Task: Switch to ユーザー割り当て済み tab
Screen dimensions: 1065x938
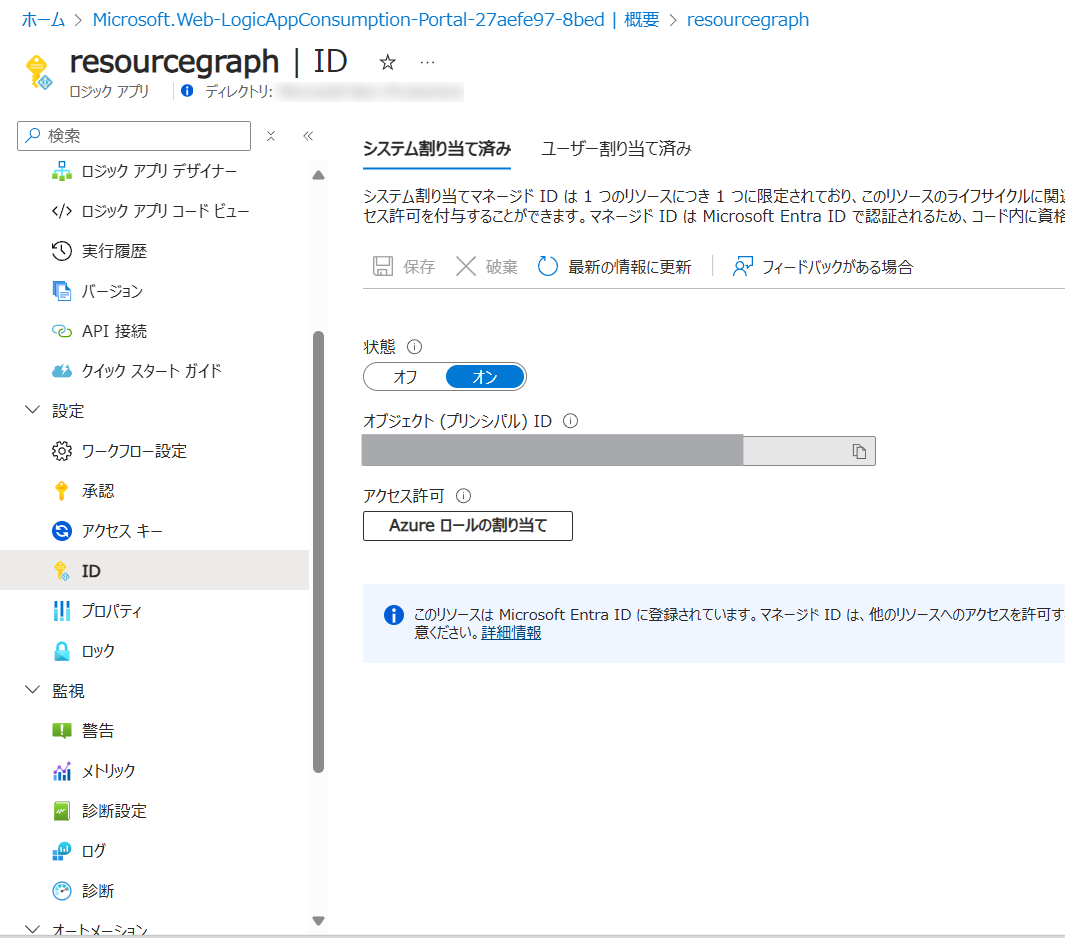Action: pos(616,149)
